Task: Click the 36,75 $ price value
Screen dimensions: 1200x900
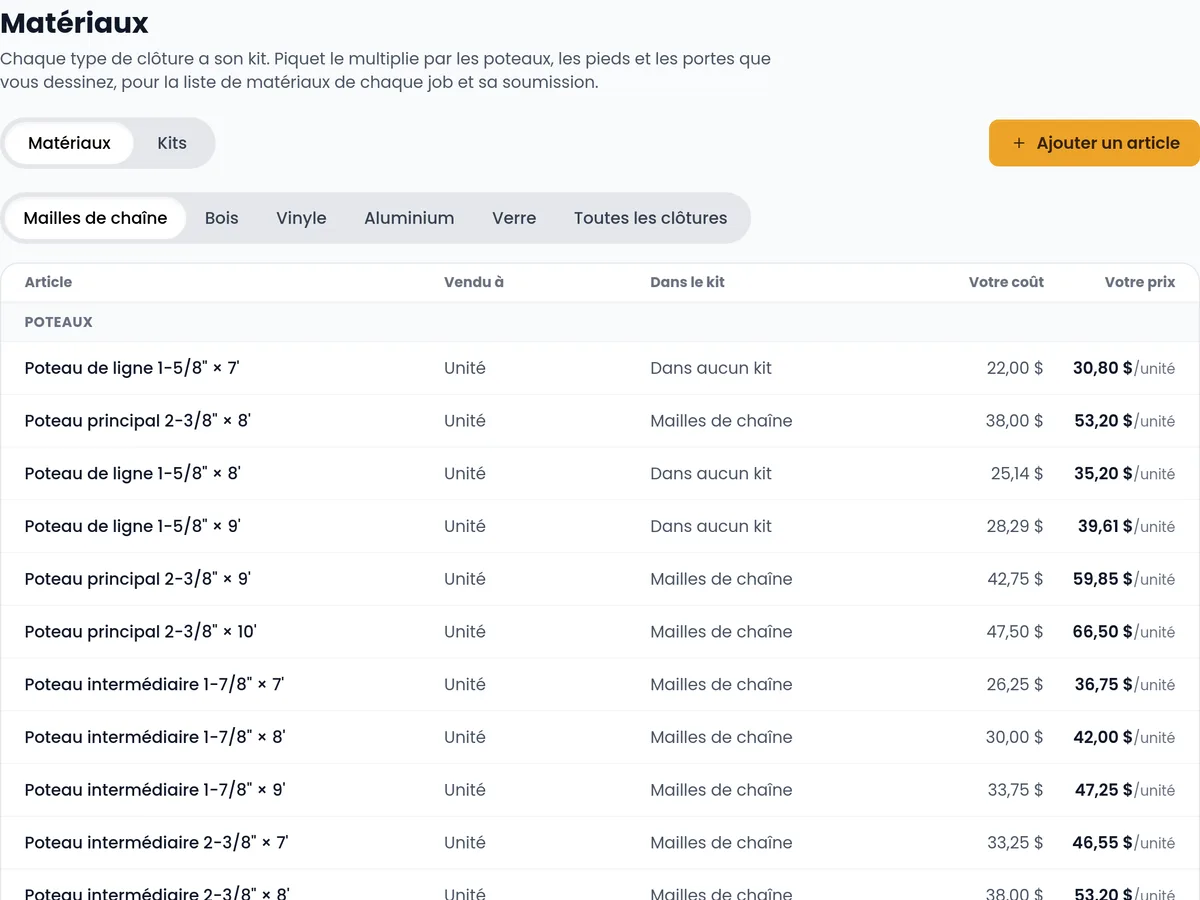Action: (x=1104, y=685)
